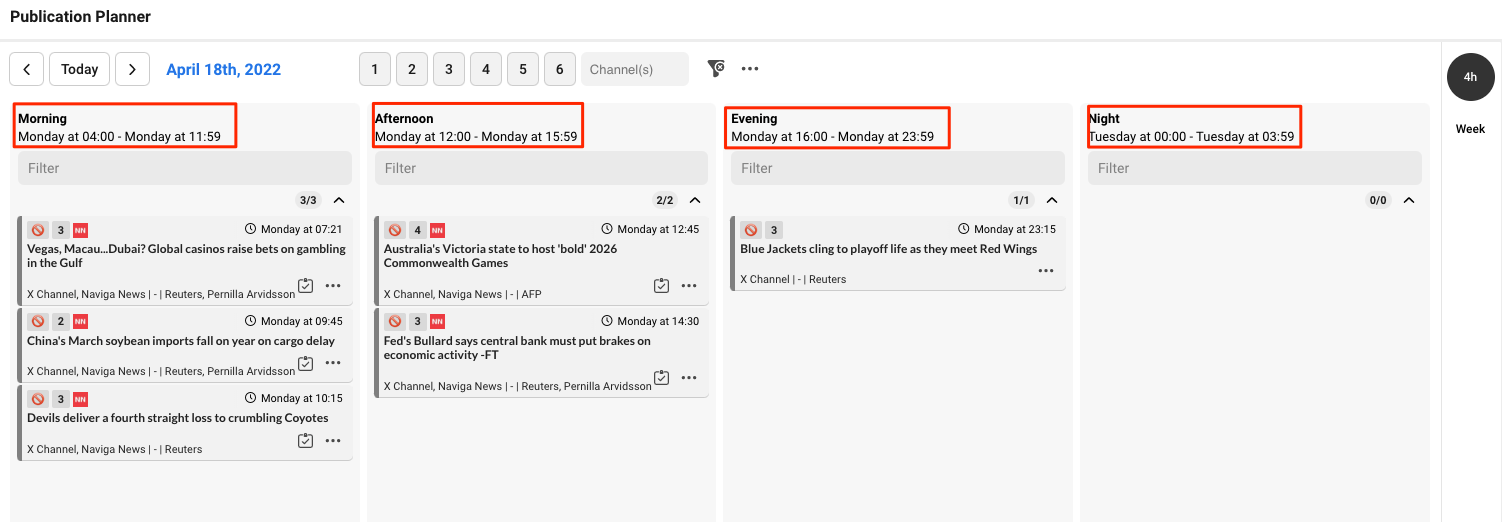This screenshot has width=1502, height=522.
Task: Toggle channel number 1 button
Action: coord(375,69)
